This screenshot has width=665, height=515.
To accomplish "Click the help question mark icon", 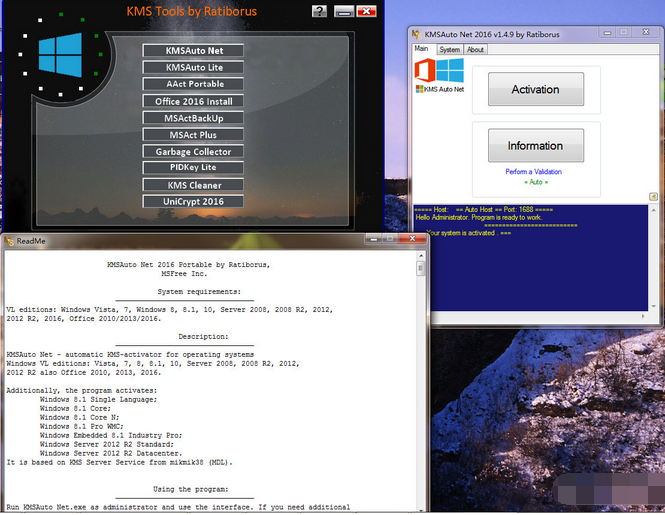I will (x=319, y=12).
